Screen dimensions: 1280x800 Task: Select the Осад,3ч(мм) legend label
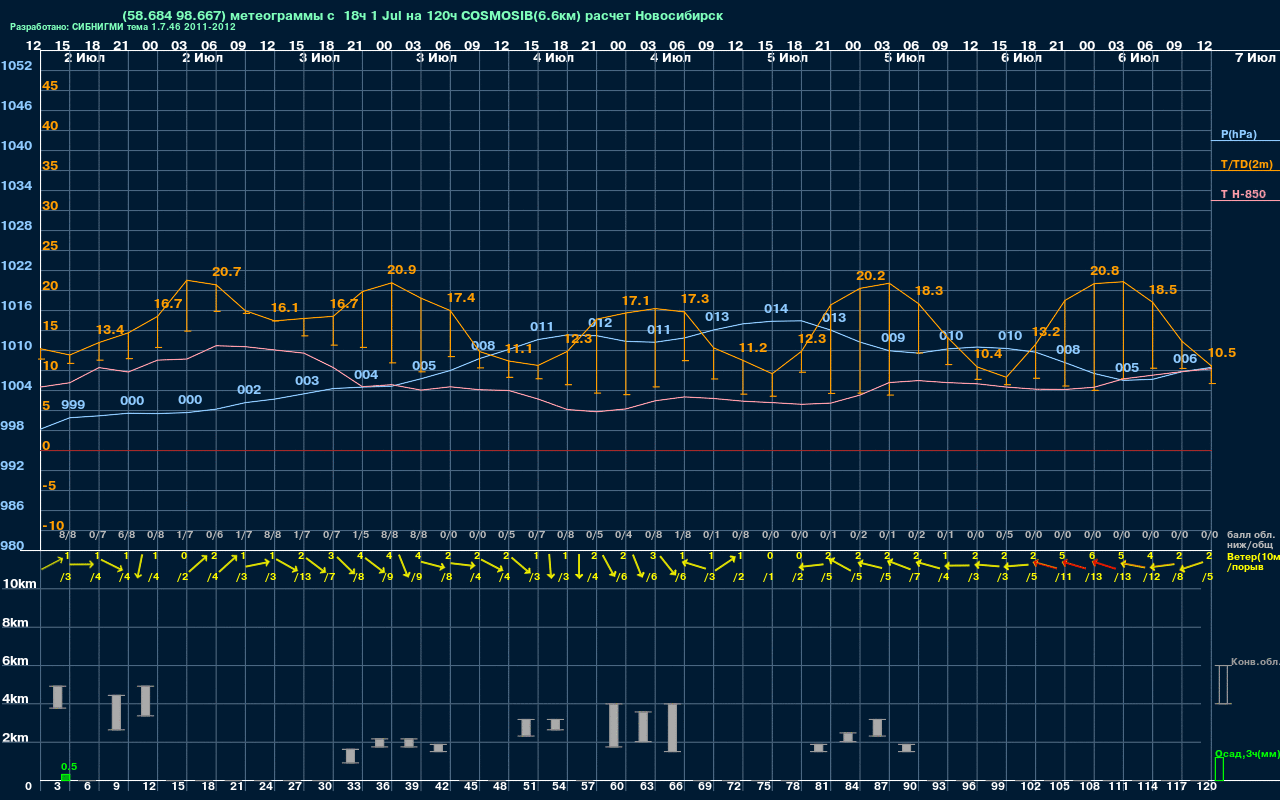[1246, 753]
